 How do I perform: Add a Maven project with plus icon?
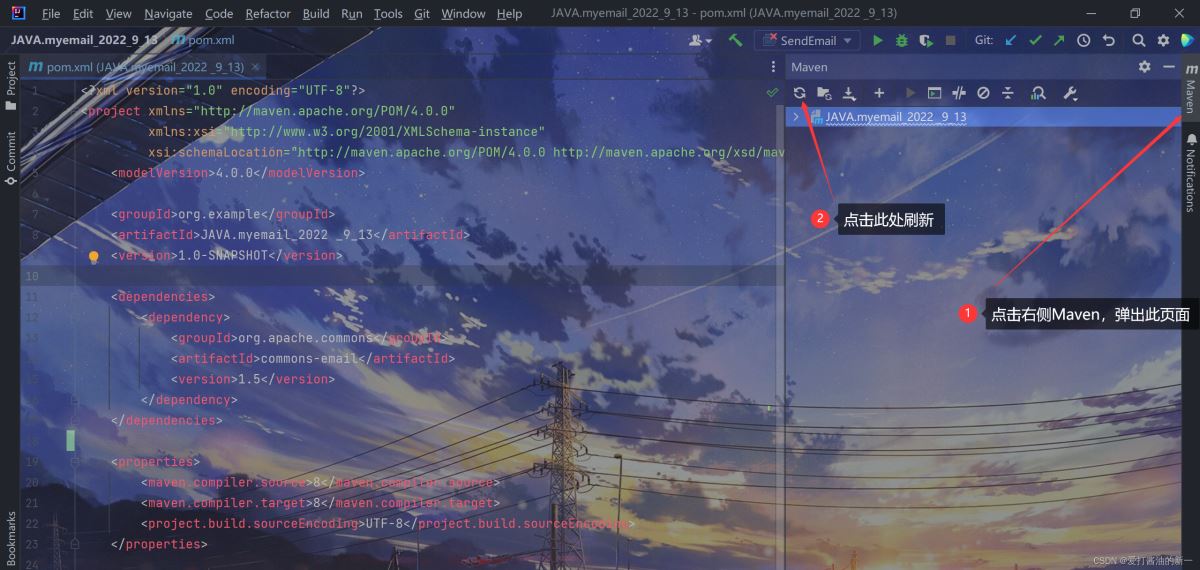(x=879, y=93)
